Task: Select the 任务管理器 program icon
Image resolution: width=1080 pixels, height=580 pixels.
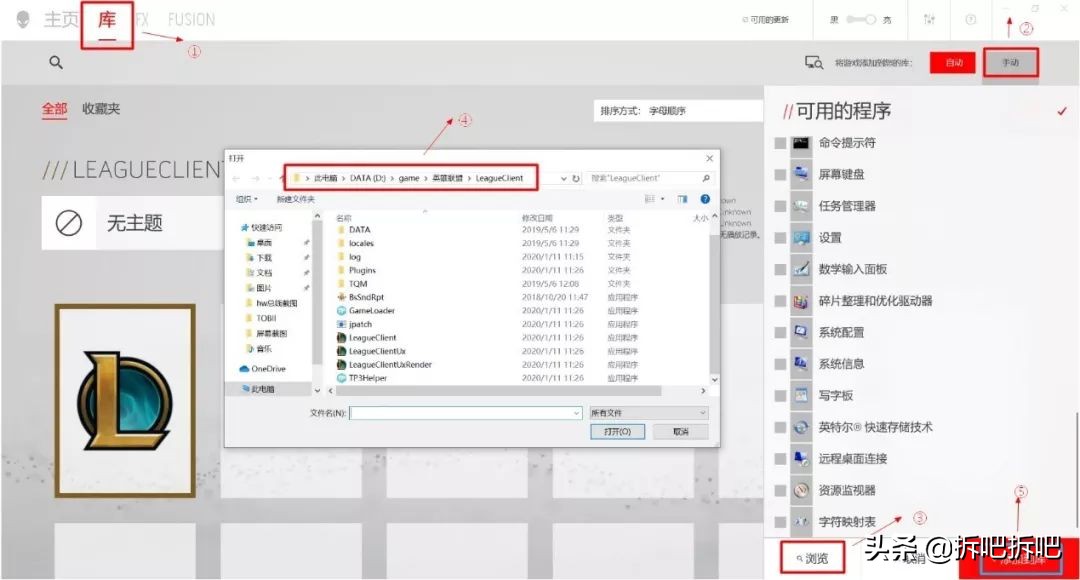Action: coord(800,205)
